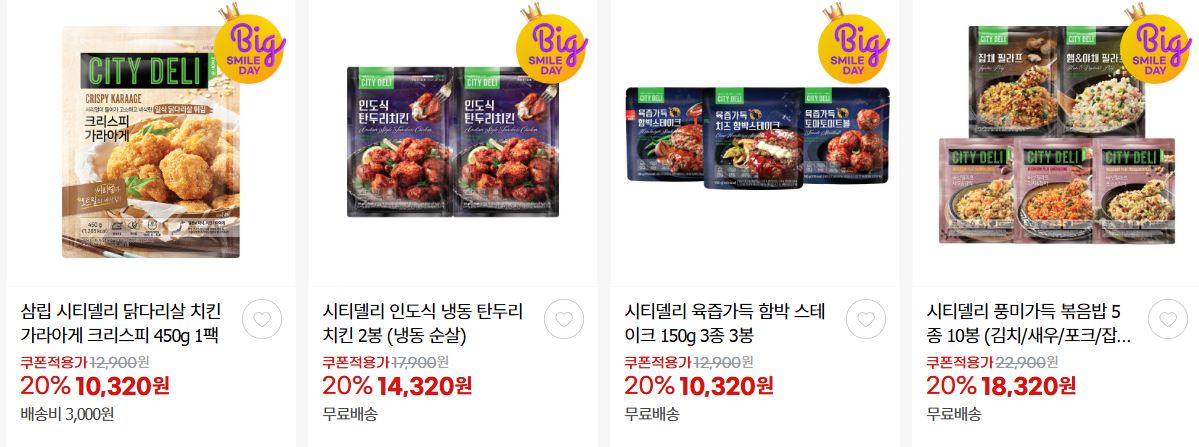Open the 인도식 탄두리치킨 two-pack image
The height and width of the screenshot is (447, 1199).
click(x=453, y=141)
